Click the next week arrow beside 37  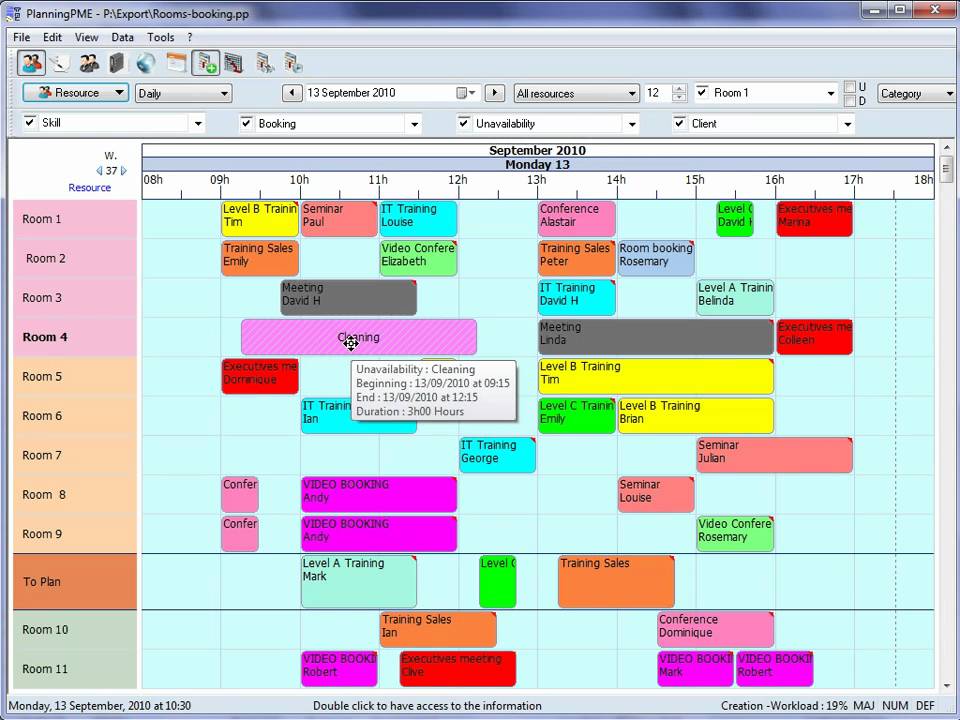(x=124, y=171)
